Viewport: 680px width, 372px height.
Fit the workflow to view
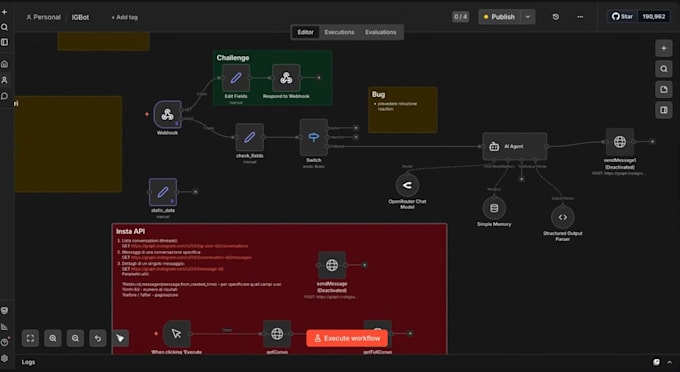tap(30, 338)
